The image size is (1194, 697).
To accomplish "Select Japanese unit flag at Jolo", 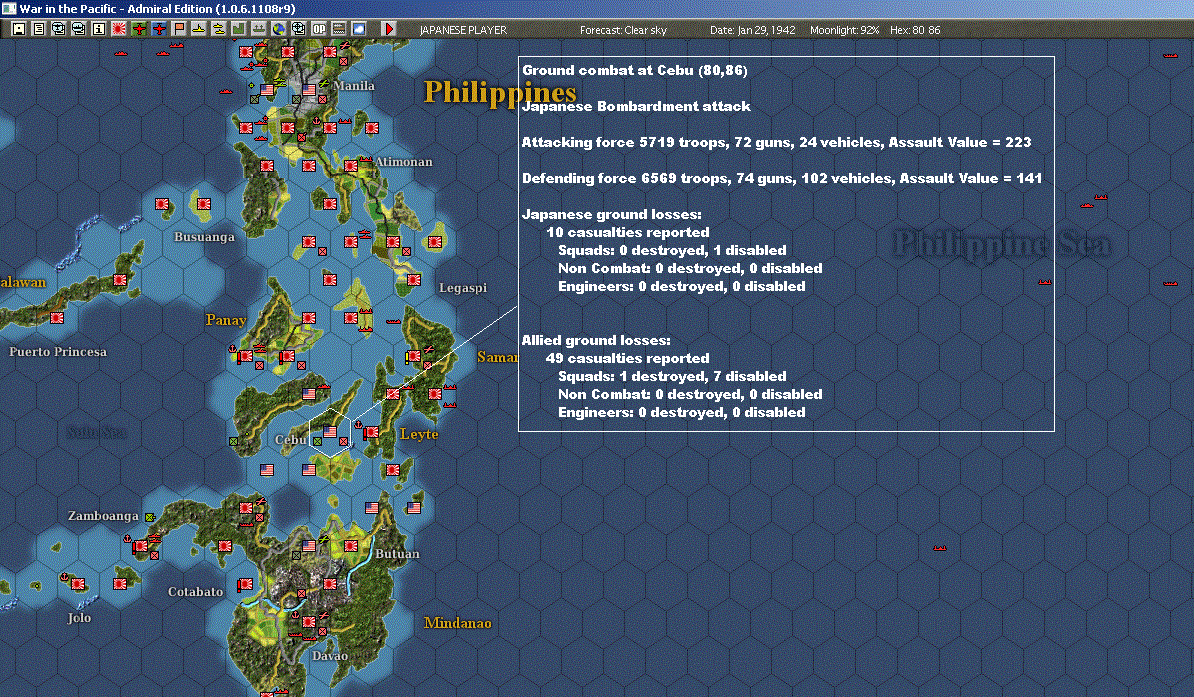I will click(x=78, y=583).
